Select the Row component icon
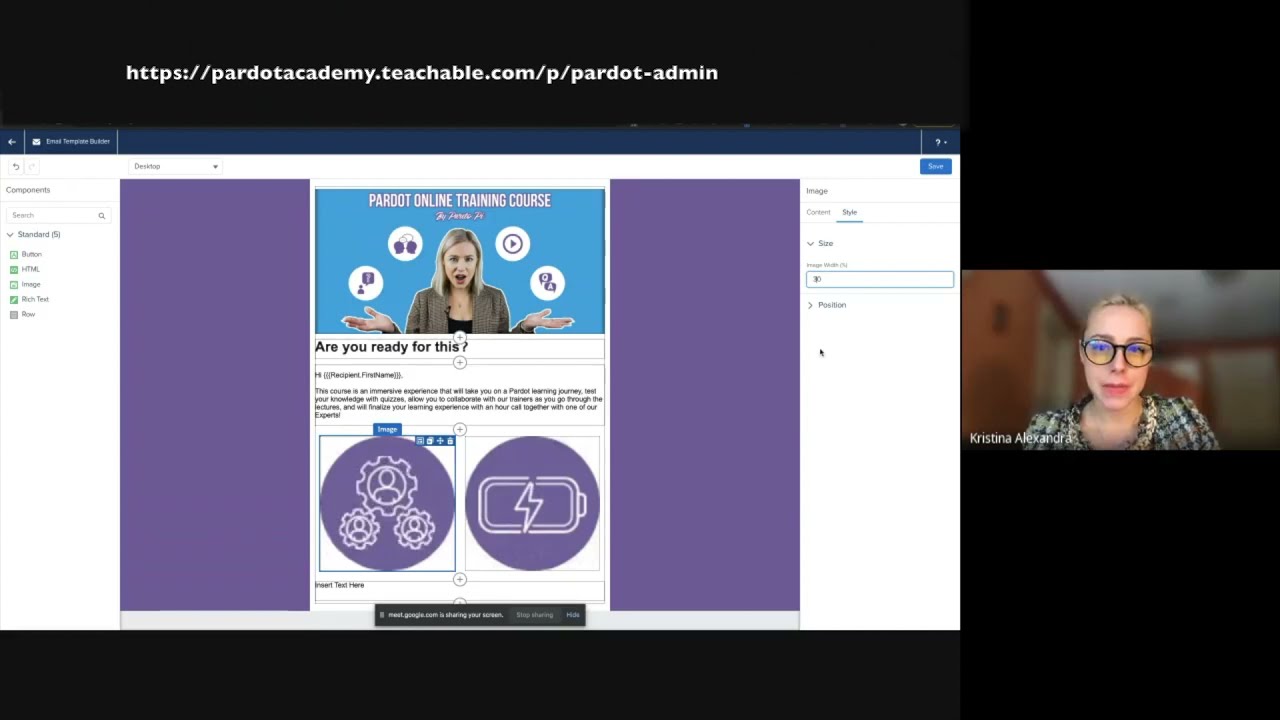This screenshot has width=1280, height=720. point(14,315)
